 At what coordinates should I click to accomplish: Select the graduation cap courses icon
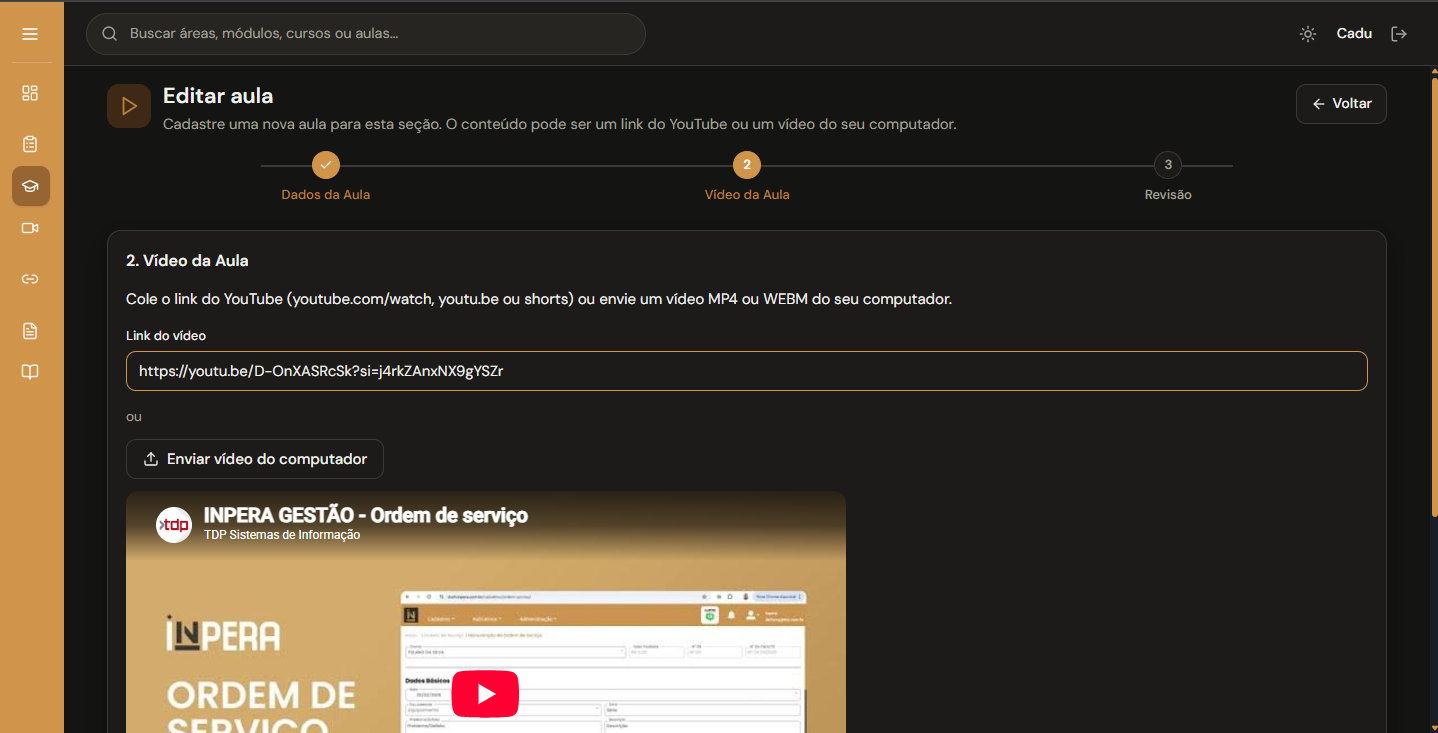[x=31, y=186]
